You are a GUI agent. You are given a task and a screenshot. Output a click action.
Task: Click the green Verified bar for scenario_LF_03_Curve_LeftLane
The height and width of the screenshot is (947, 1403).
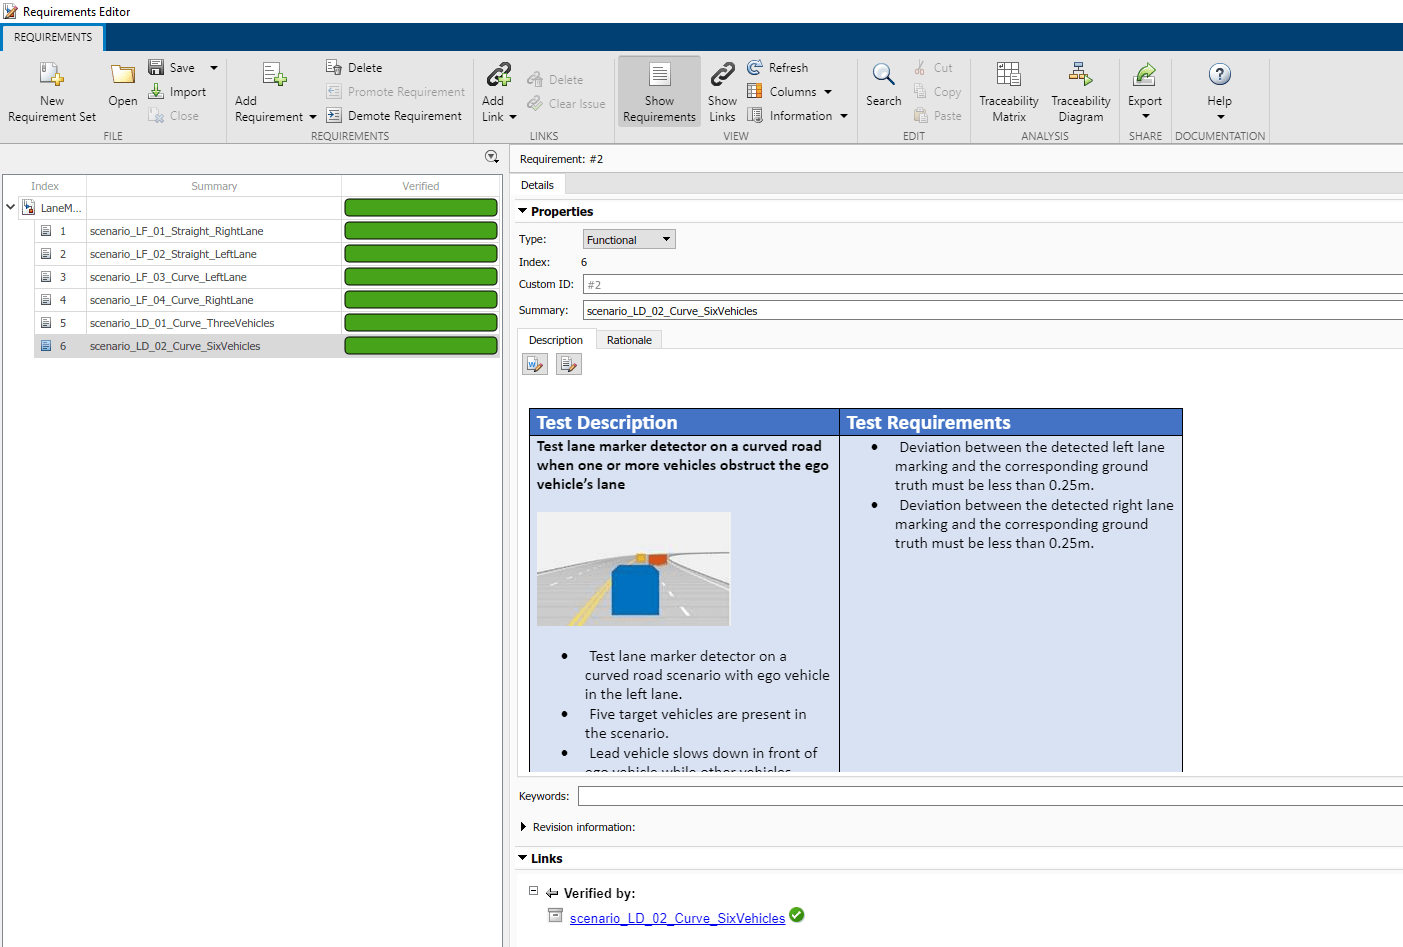pos(421,277)
